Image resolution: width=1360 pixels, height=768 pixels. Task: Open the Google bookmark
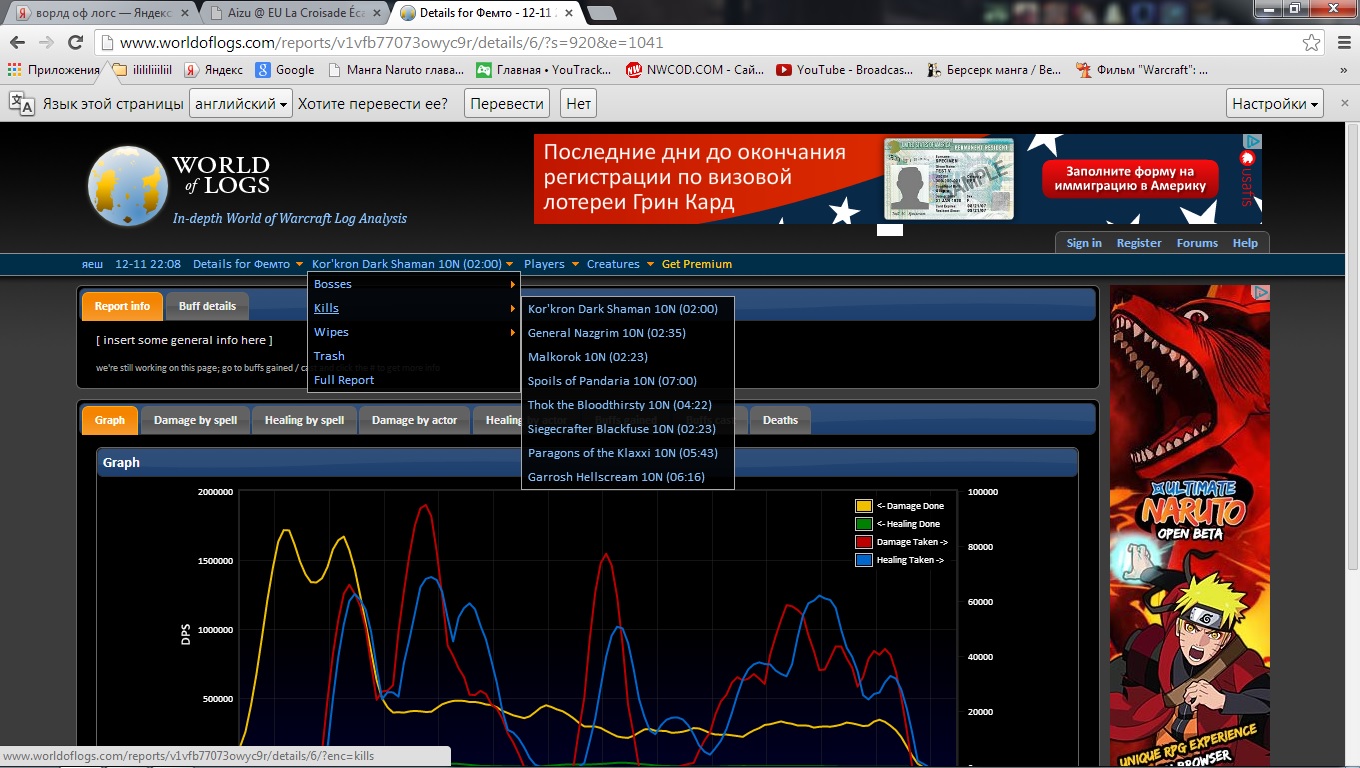(285, 70)
